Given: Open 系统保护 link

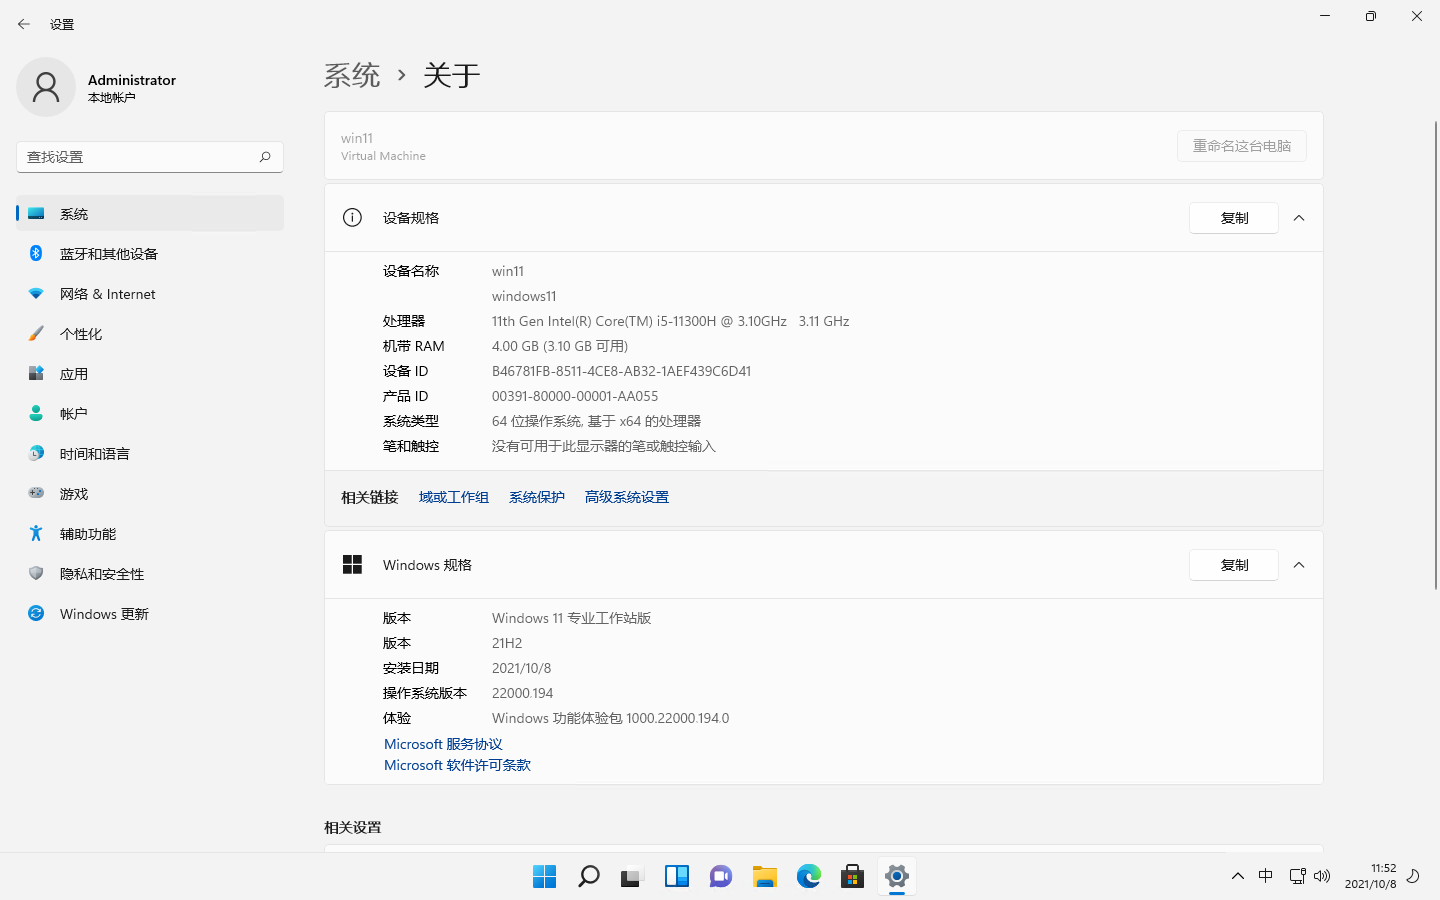Looking at the screenshot, I should coord(537,497).
